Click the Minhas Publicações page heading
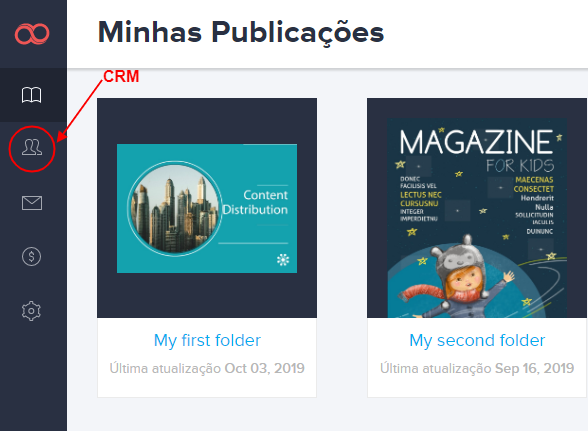This screenshot has width=588, height=431. (241, 33)
